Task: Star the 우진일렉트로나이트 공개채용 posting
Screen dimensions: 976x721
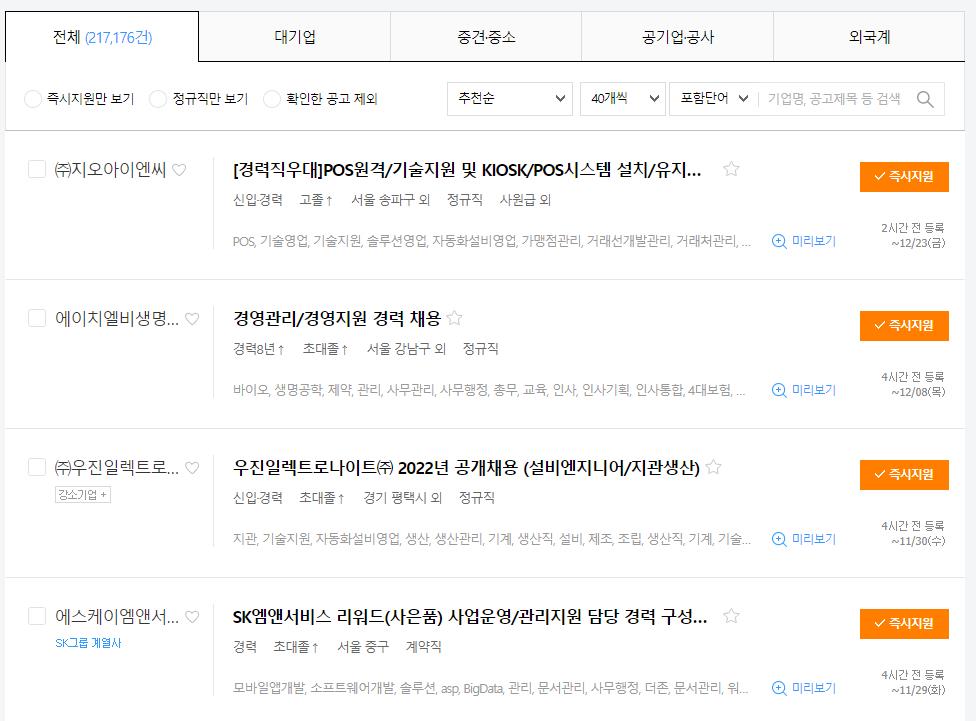Action: tap(715, 466)
